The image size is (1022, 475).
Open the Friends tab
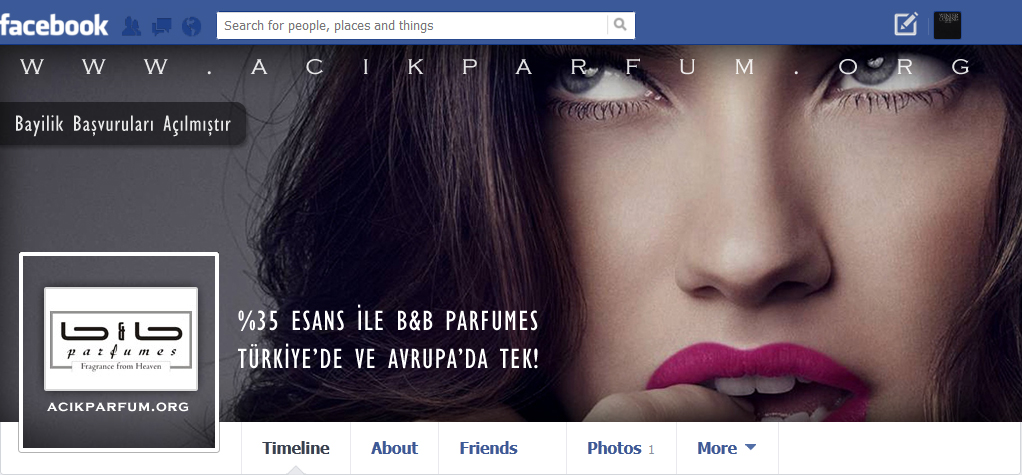tap(488, 448)
